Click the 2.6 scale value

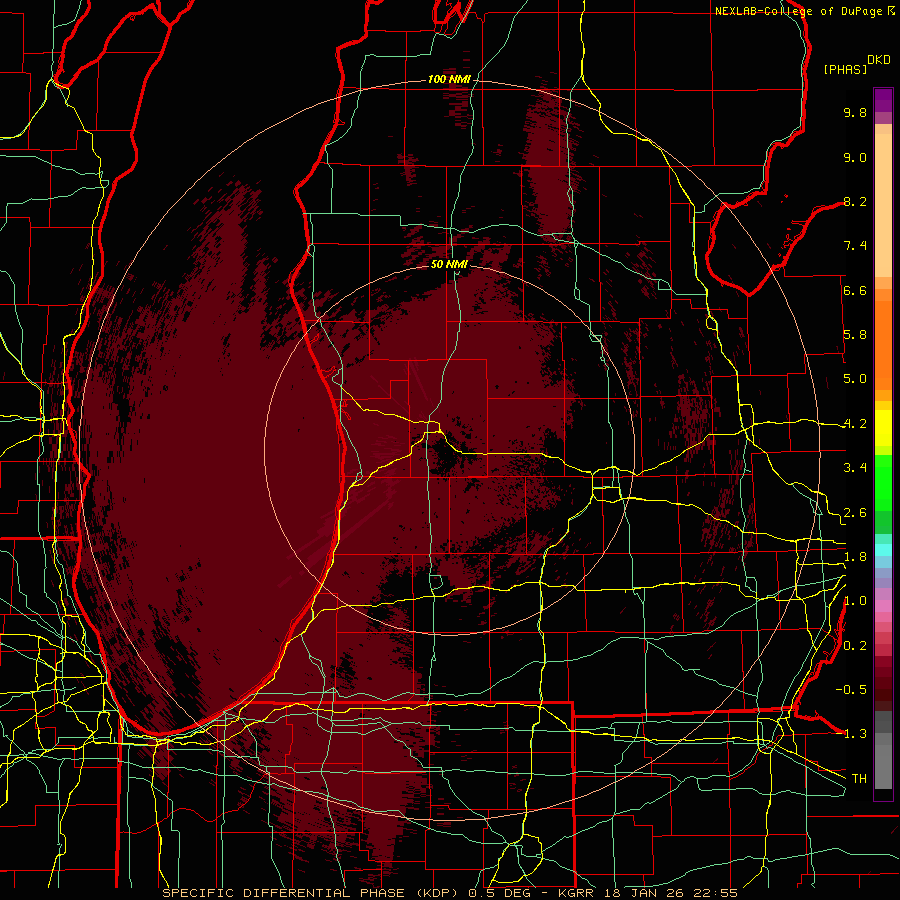[855, 513]
